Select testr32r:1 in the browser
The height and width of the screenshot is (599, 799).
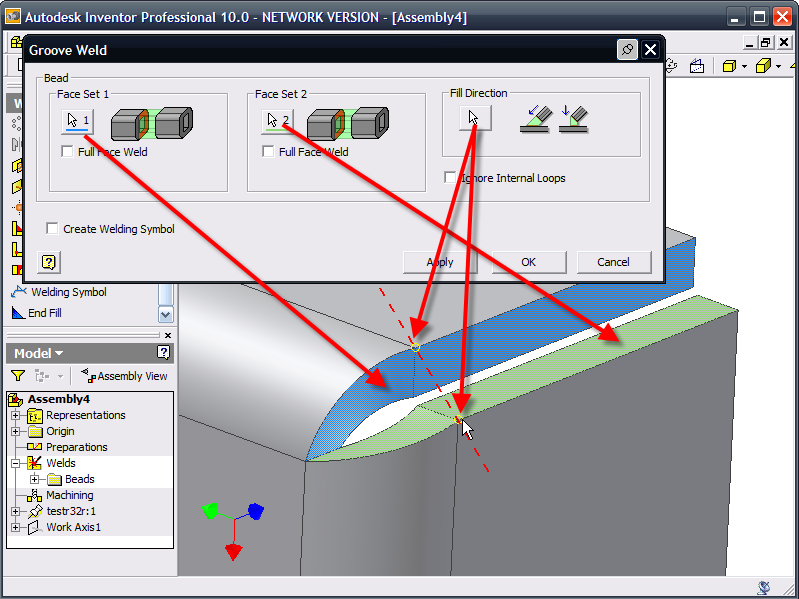pos(71,511)
